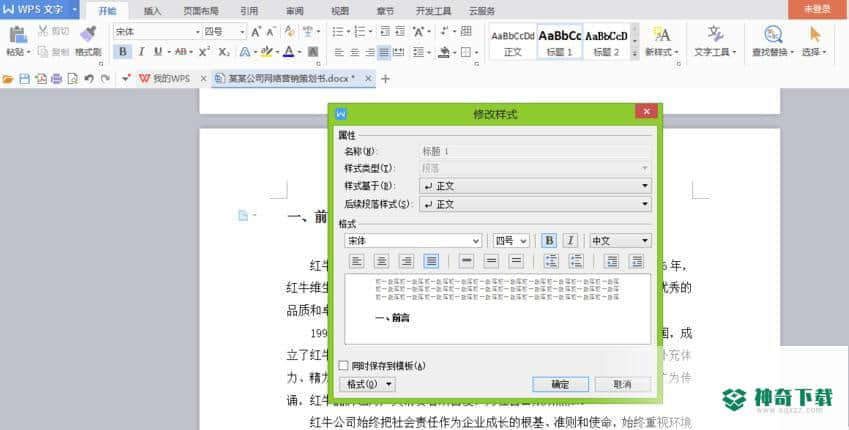Click double line spacing icon in dialog
Viewport: 849px width, 430px height.
[516, 262]
